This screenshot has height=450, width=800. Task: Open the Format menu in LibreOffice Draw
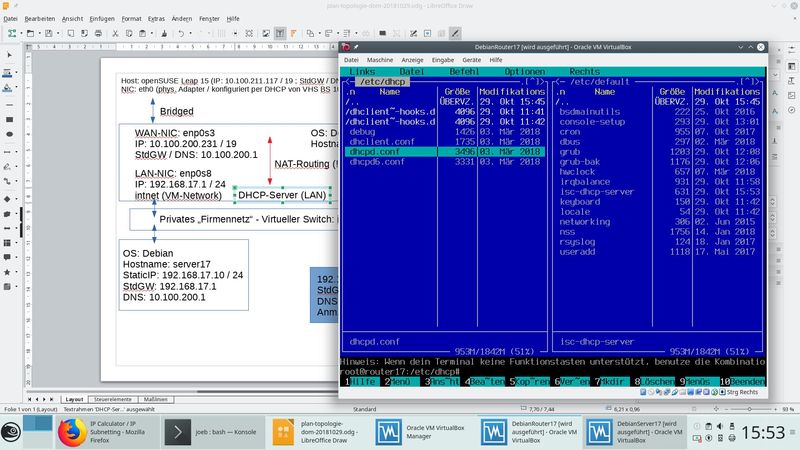click(131, 19)
